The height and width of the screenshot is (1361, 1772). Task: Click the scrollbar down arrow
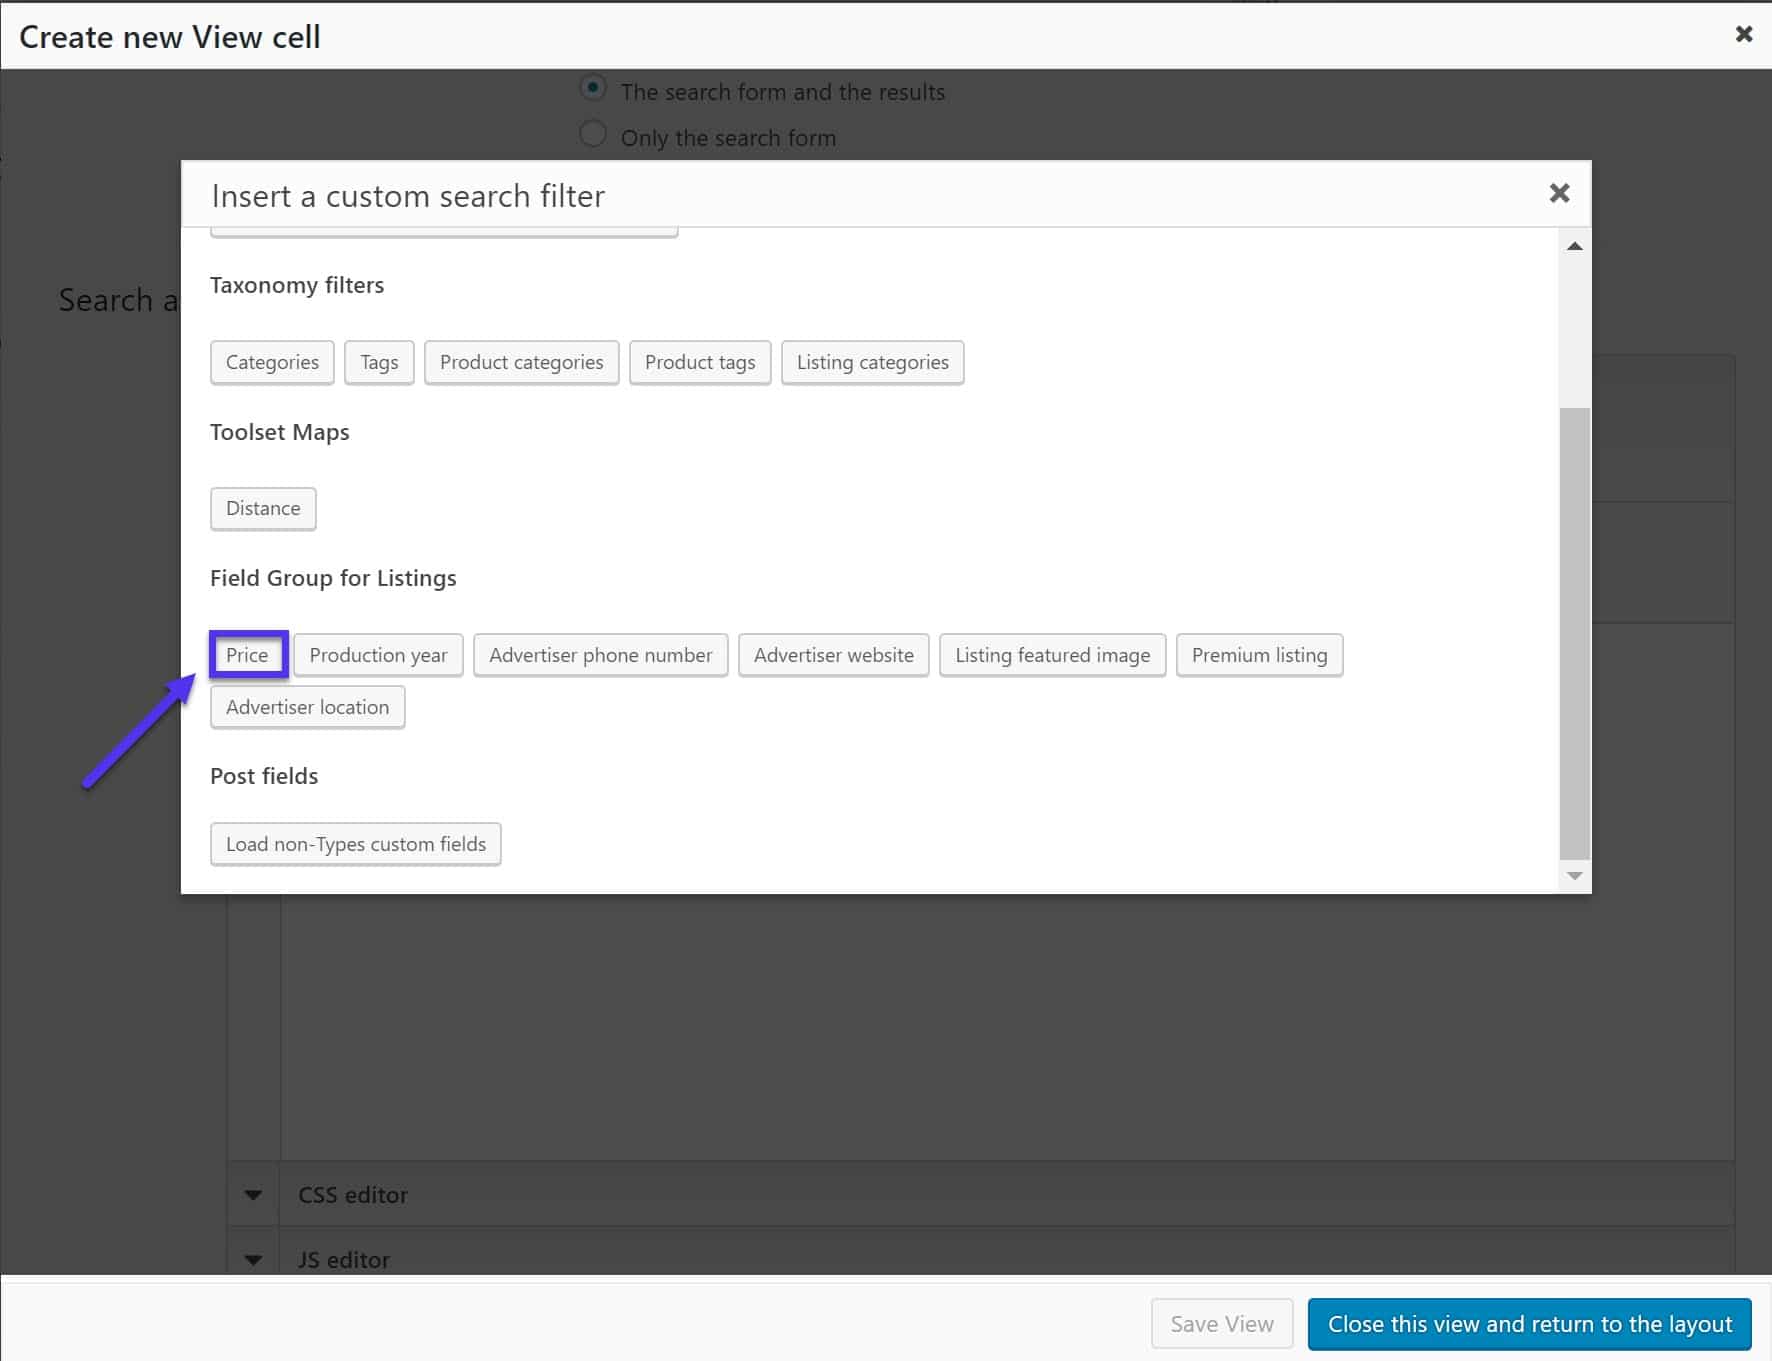(1573, 876)
